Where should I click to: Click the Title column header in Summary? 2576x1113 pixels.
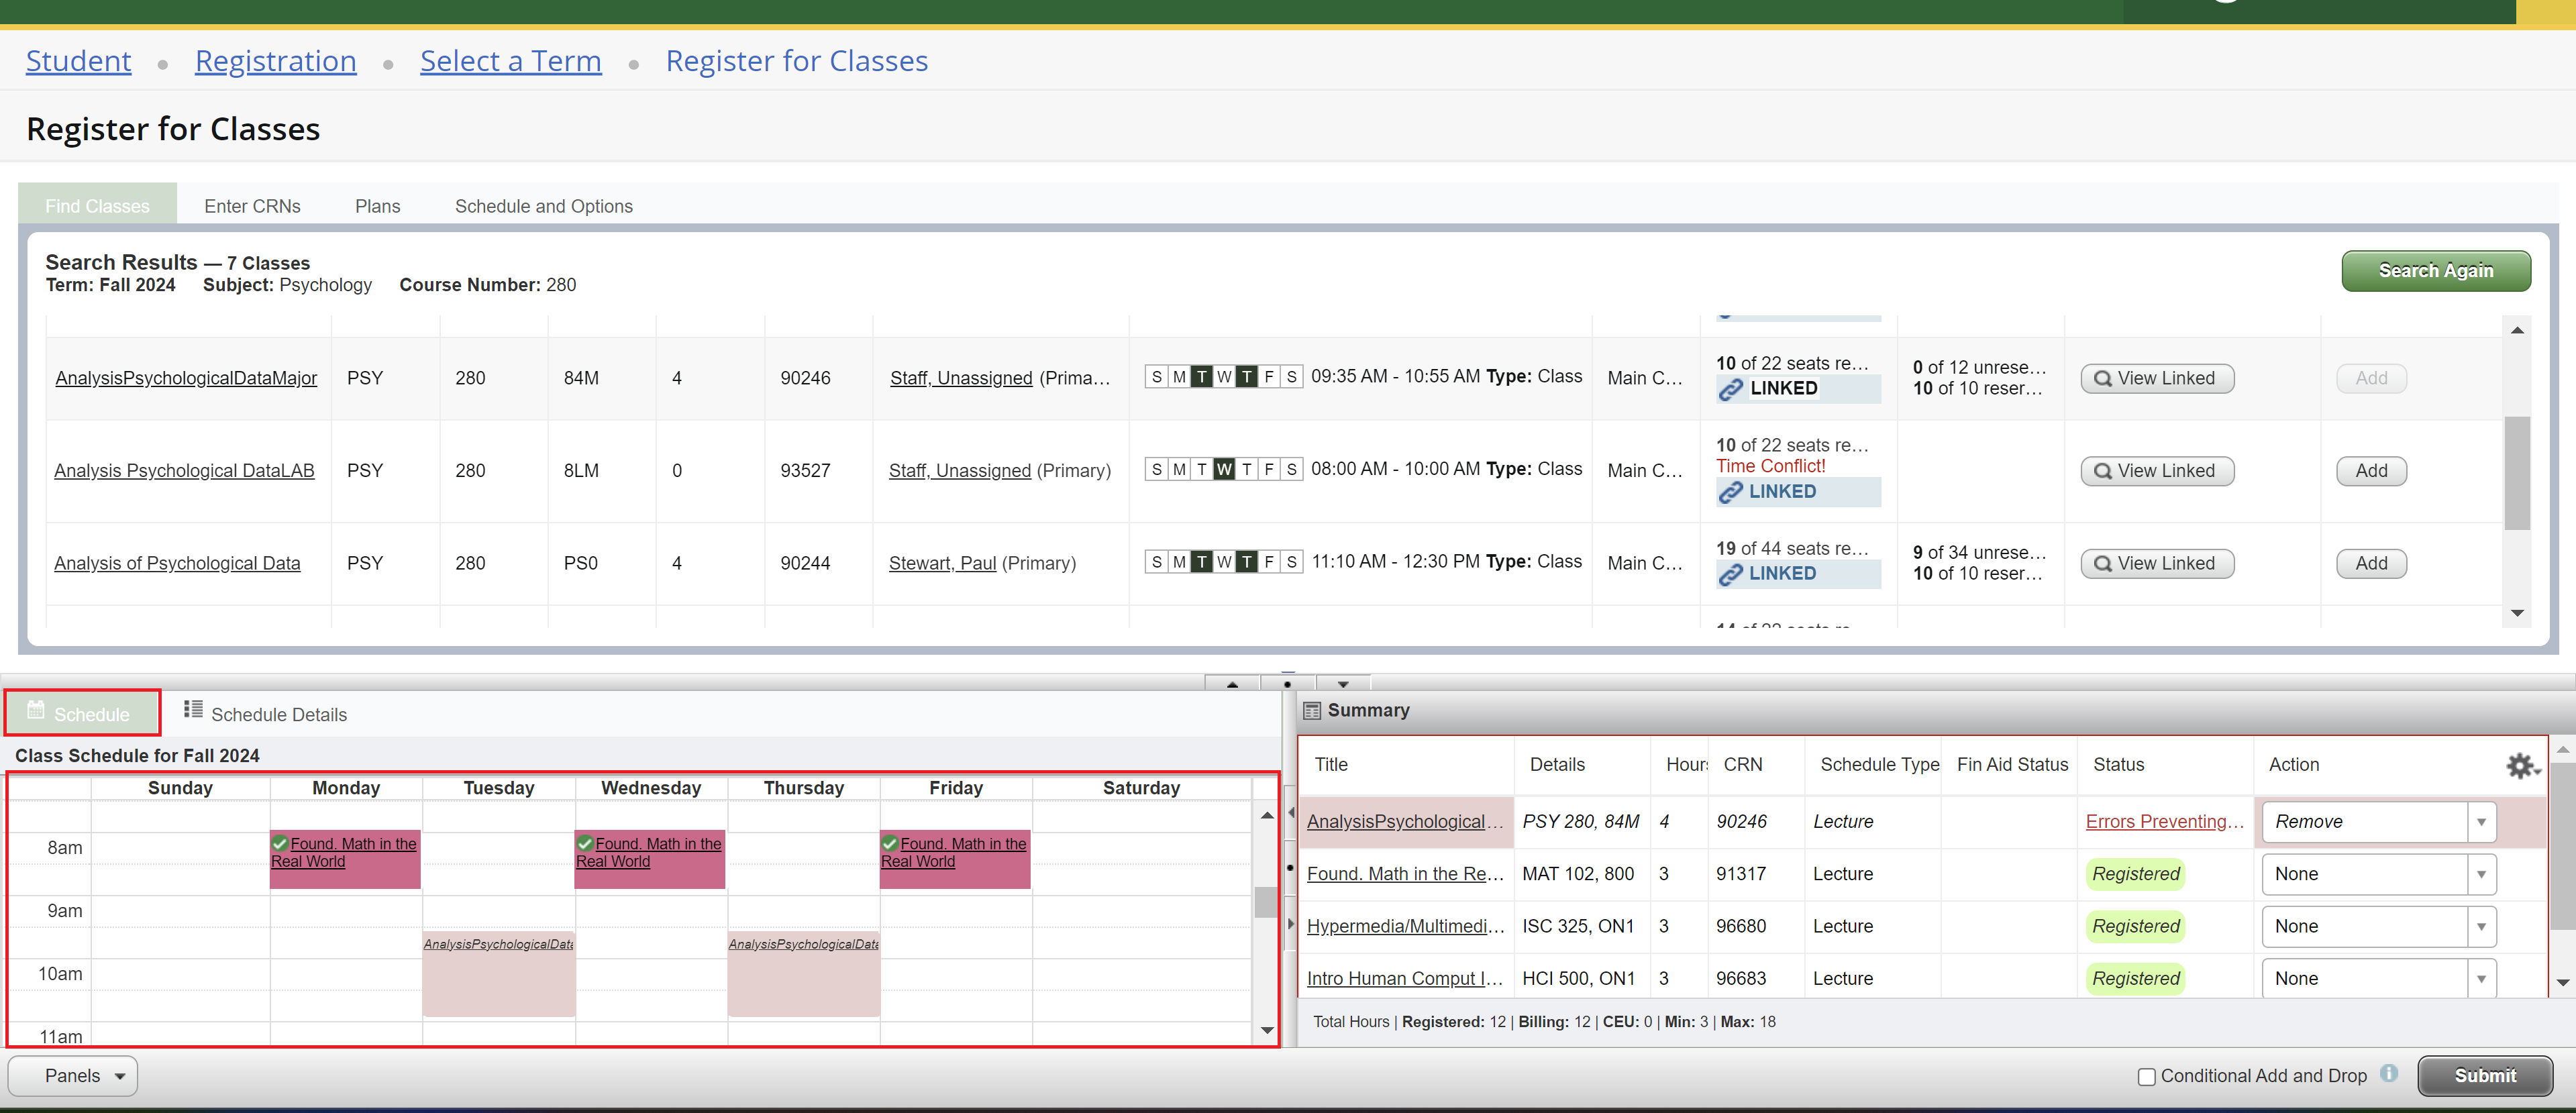tap(1330, 765)
